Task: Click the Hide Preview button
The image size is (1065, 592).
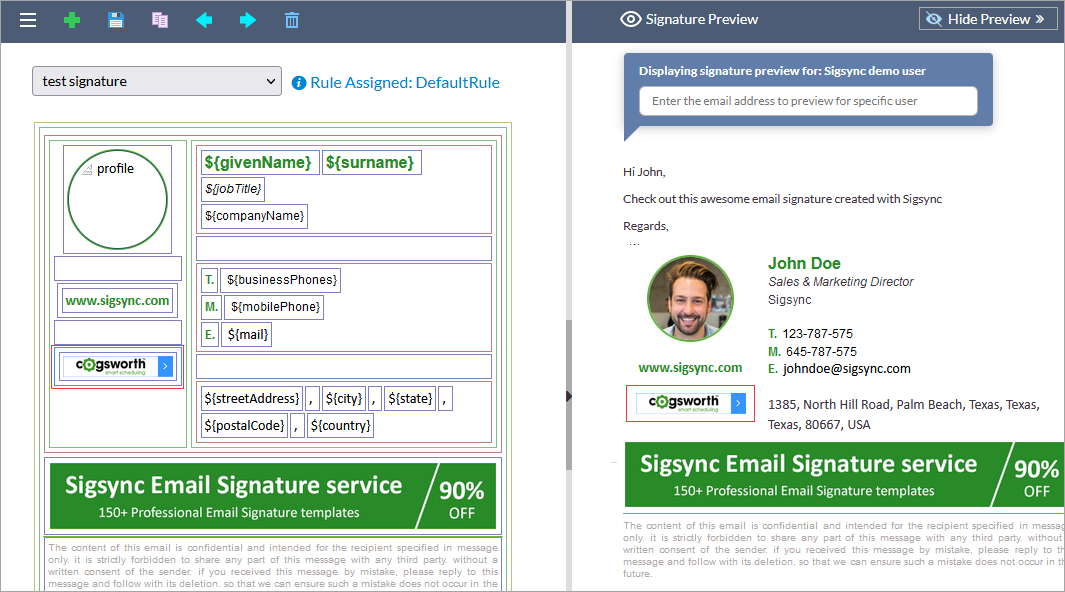Action: tap(988, 19)
